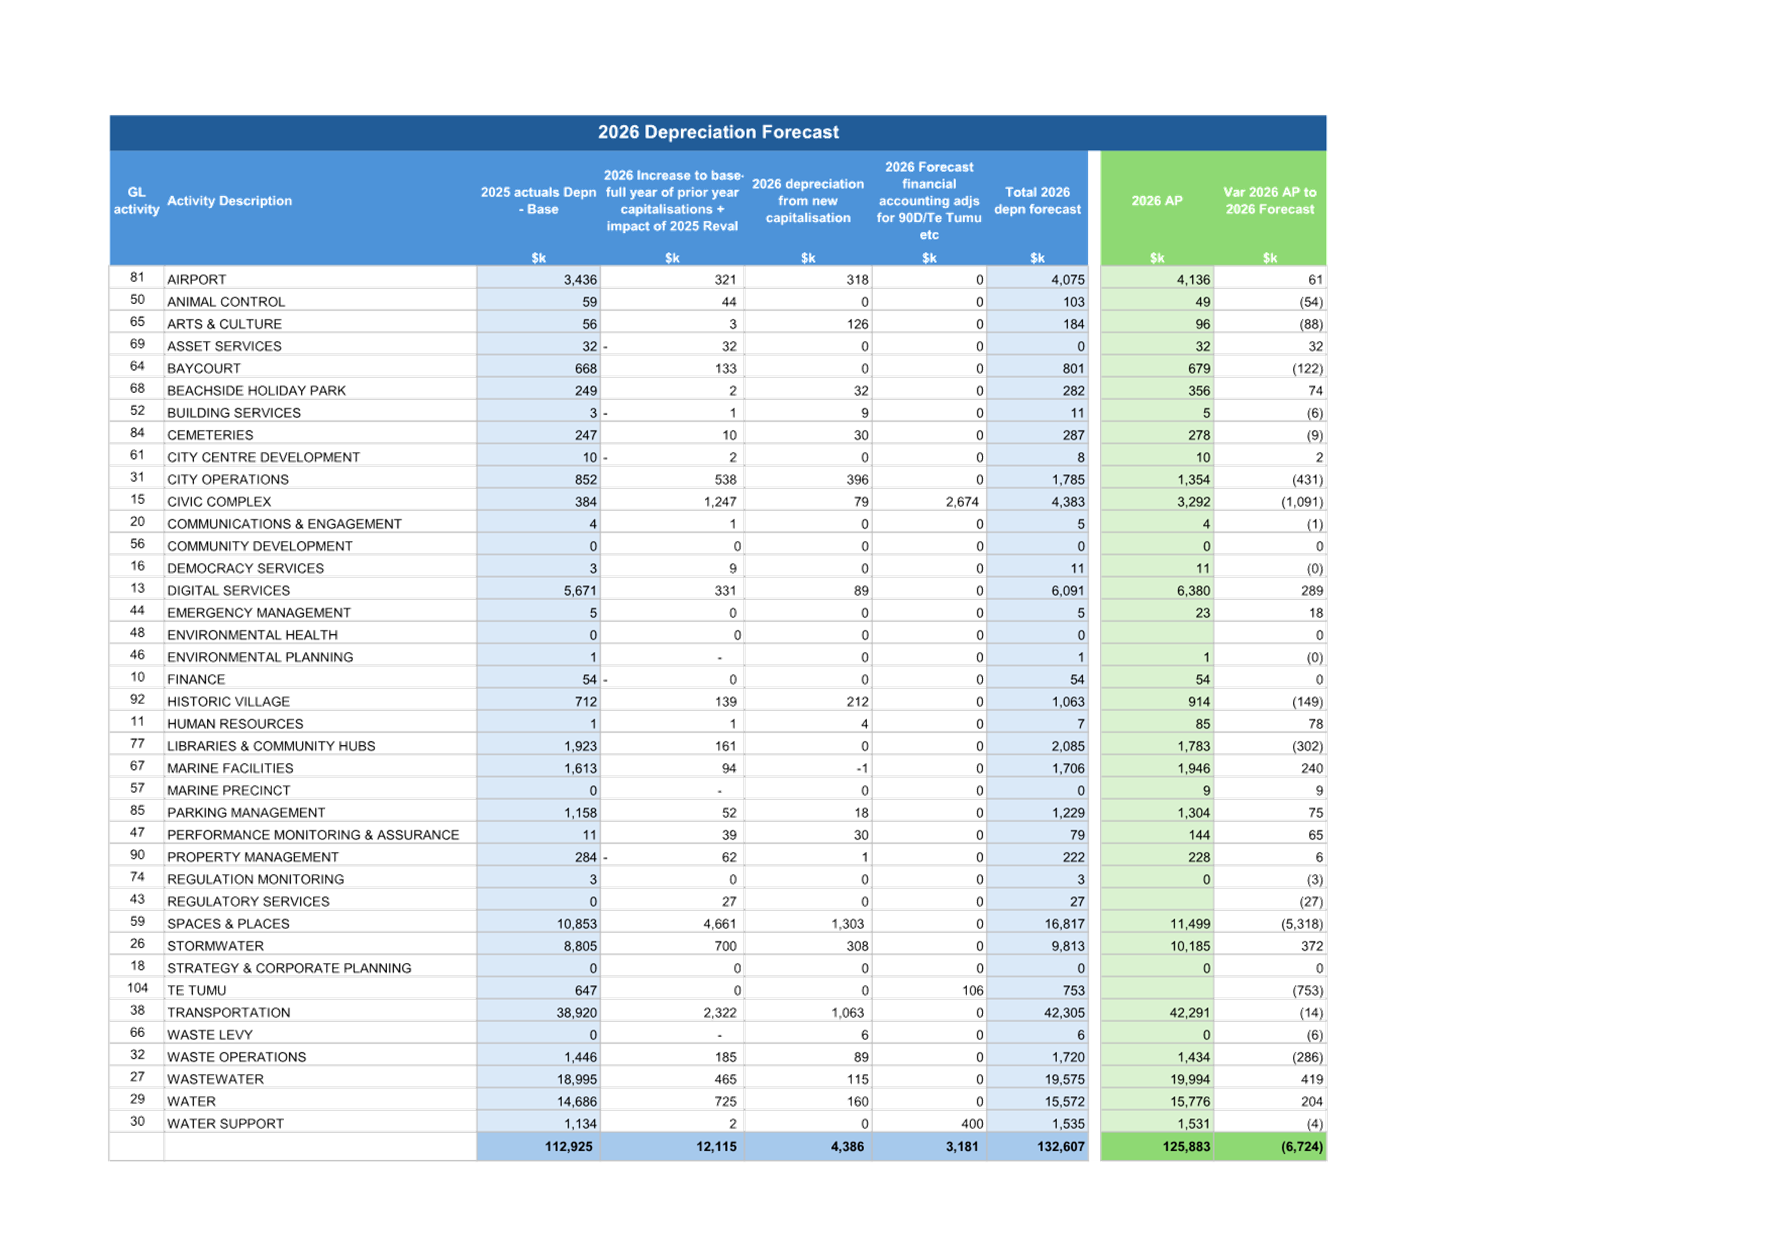Viewport: 1772px width, 1252px height.
Task: Select the grand total forecast cell 132,607
Action: (x=1060, y=1146)
